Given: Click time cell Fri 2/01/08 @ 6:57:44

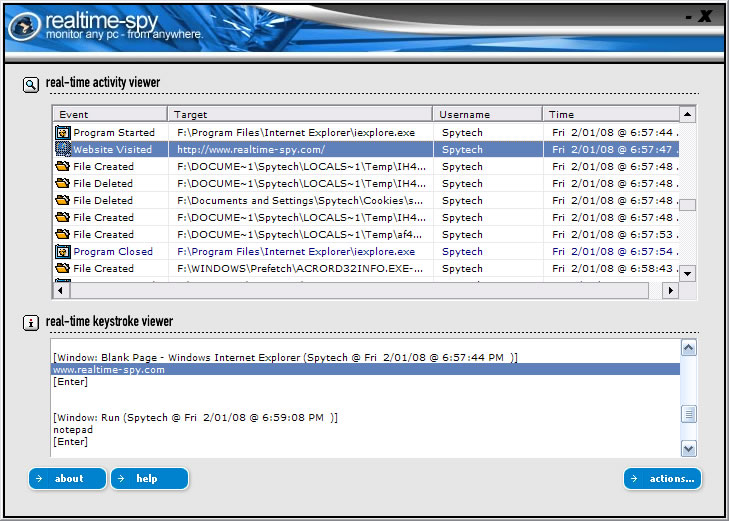Looking at the screenshot, I should 611,132.
